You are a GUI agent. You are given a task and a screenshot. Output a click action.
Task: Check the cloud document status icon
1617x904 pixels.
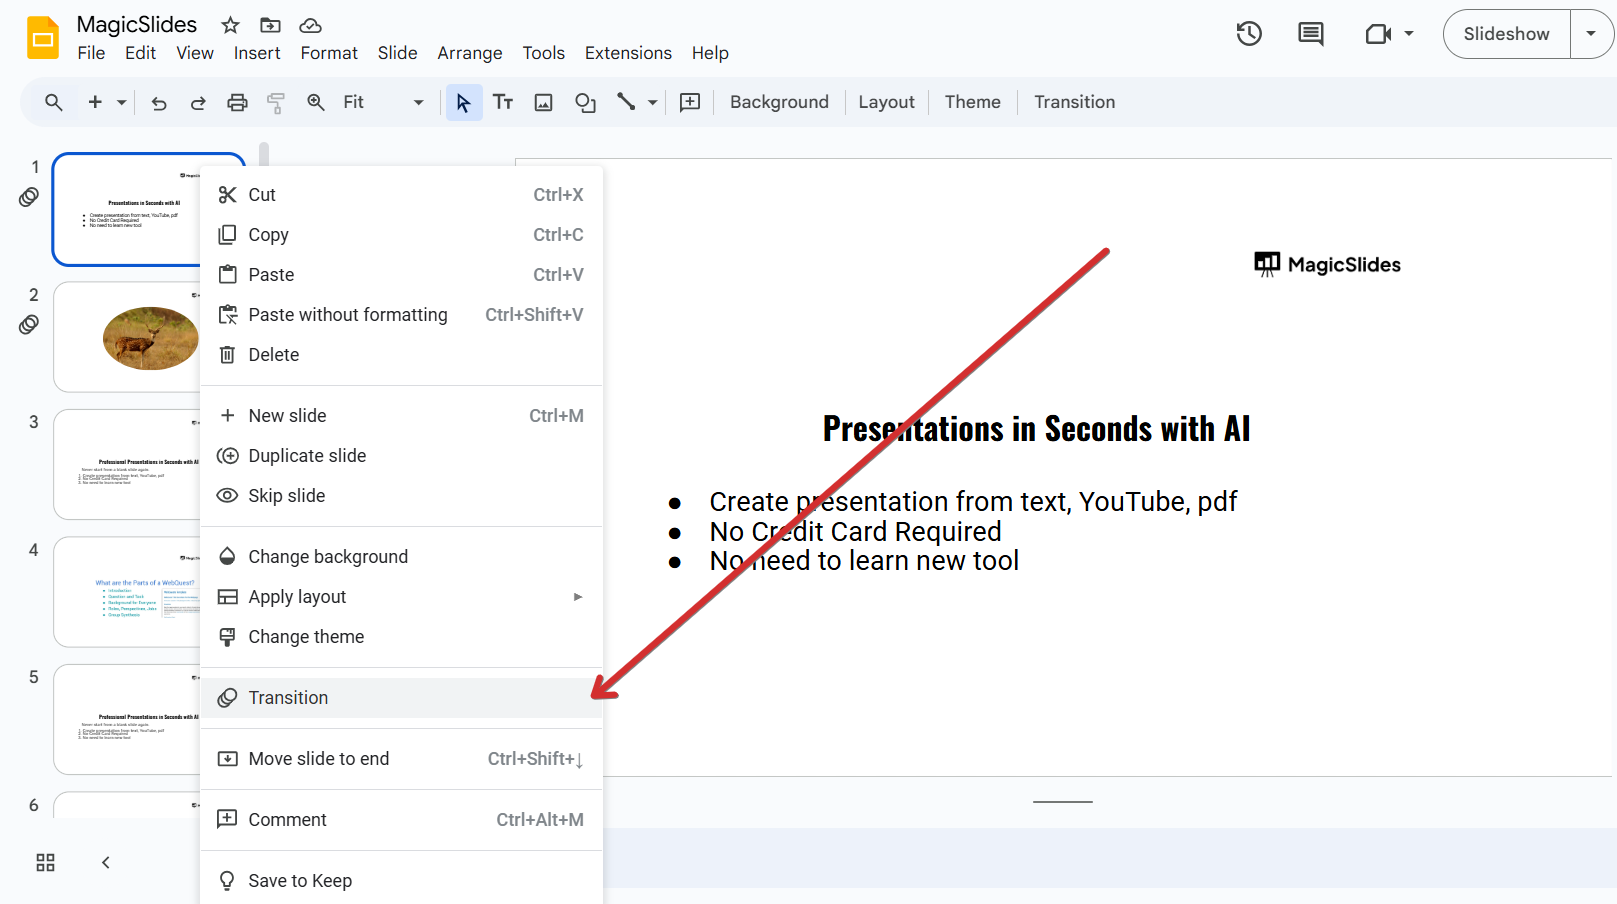tap(310, 25)
